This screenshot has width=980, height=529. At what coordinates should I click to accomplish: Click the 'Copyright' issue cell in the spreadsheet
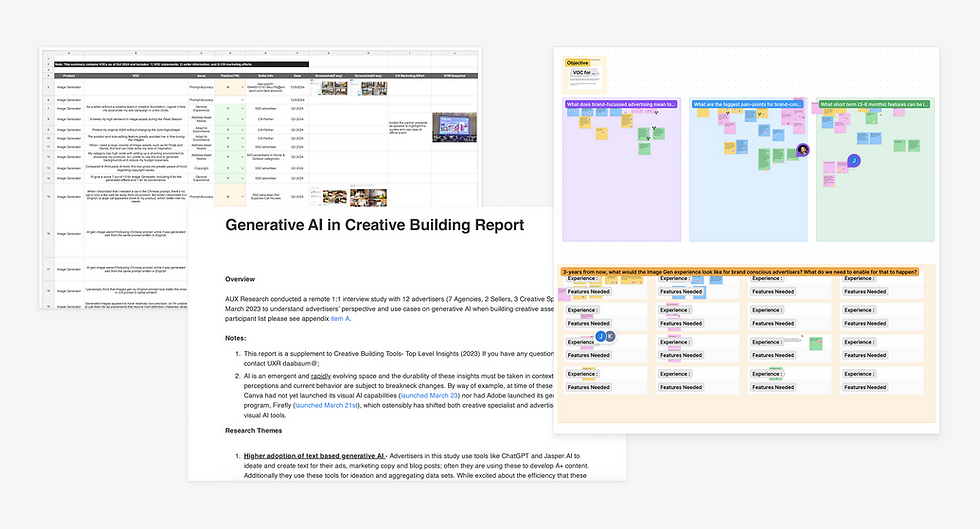201,168
